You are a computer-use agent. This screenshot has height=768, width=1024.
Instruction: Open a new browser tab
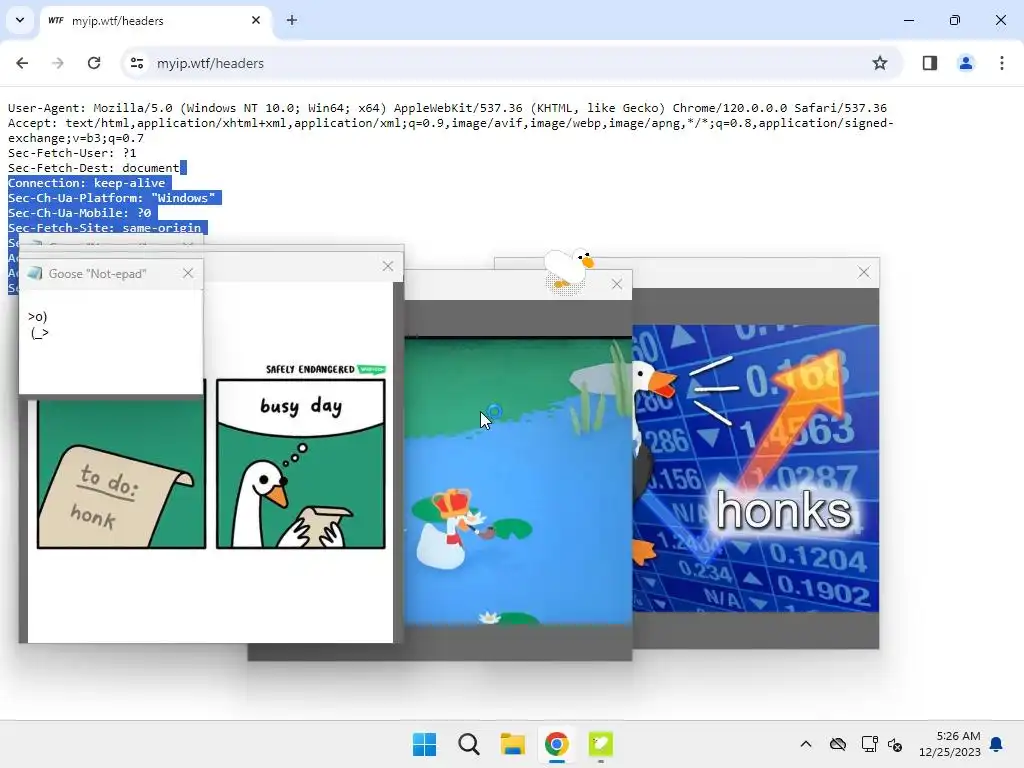[x=292, y=20]
